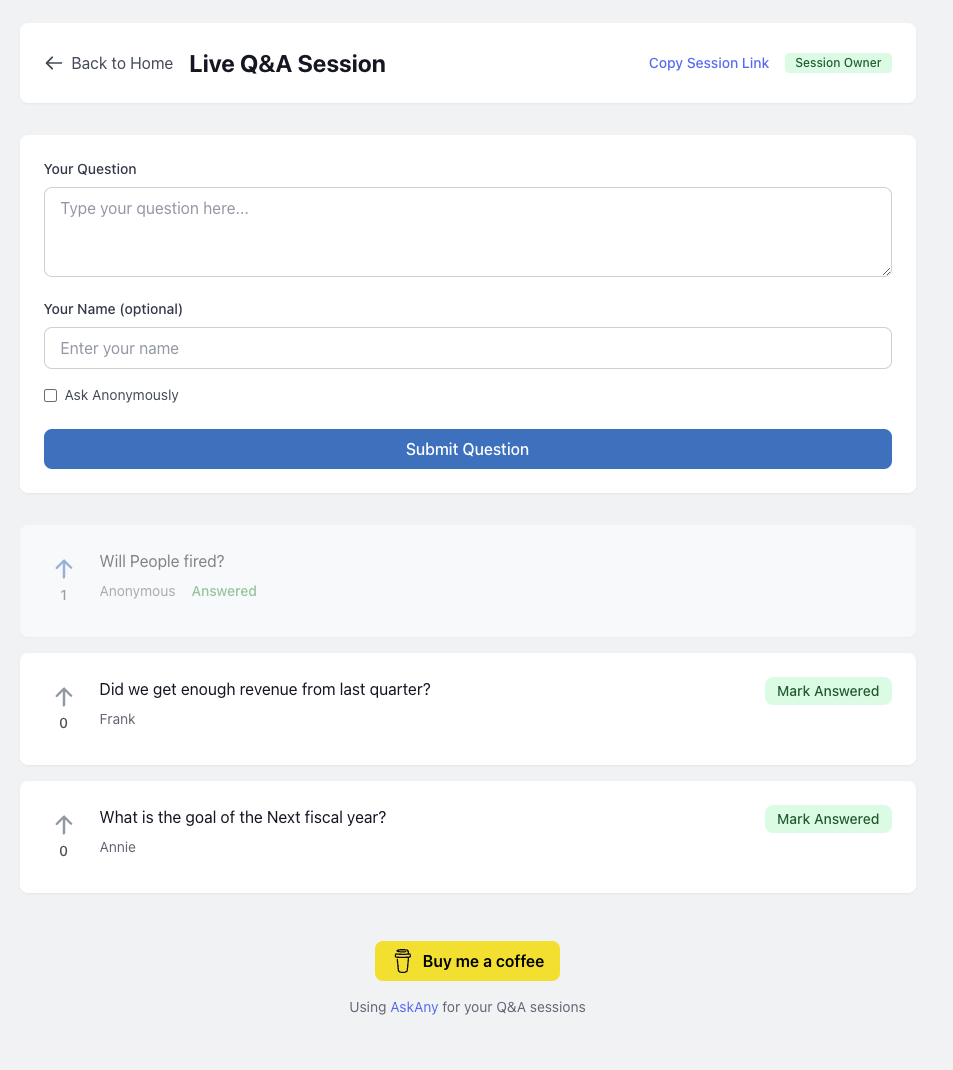Submit the question with Submit Question
This screenshot has height=1070, width=953.
point(467,449)
